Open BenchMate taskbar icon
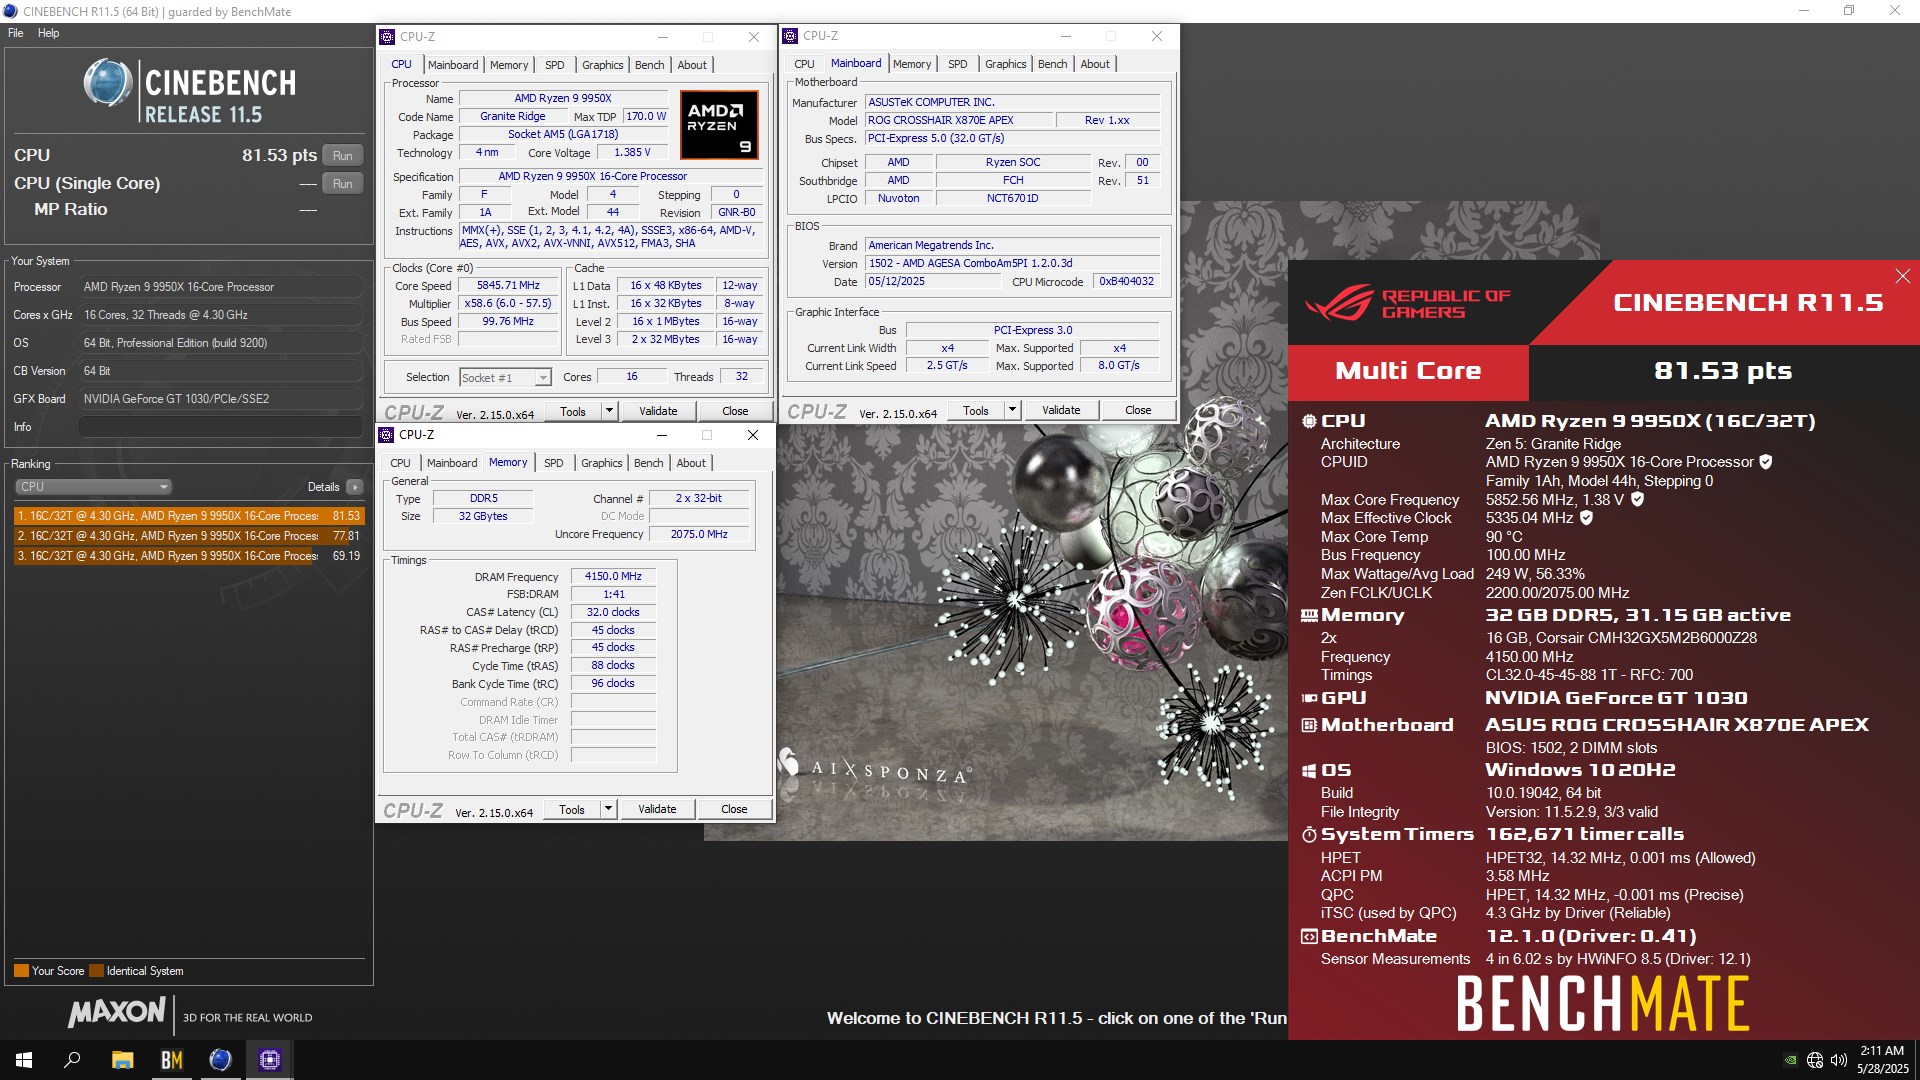This screenshot has height=1080, width=1920. pos(171,1060)
